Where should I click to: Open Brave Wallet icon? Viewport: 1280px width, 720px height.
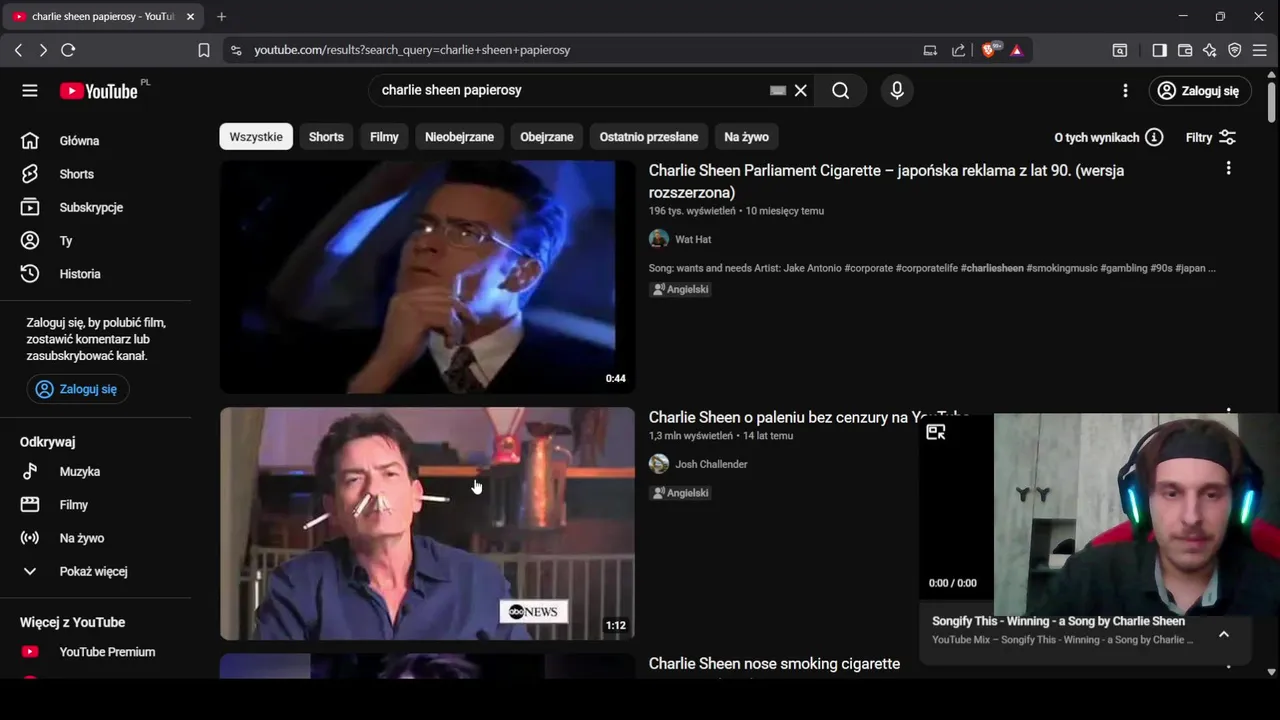[1185, 50]
